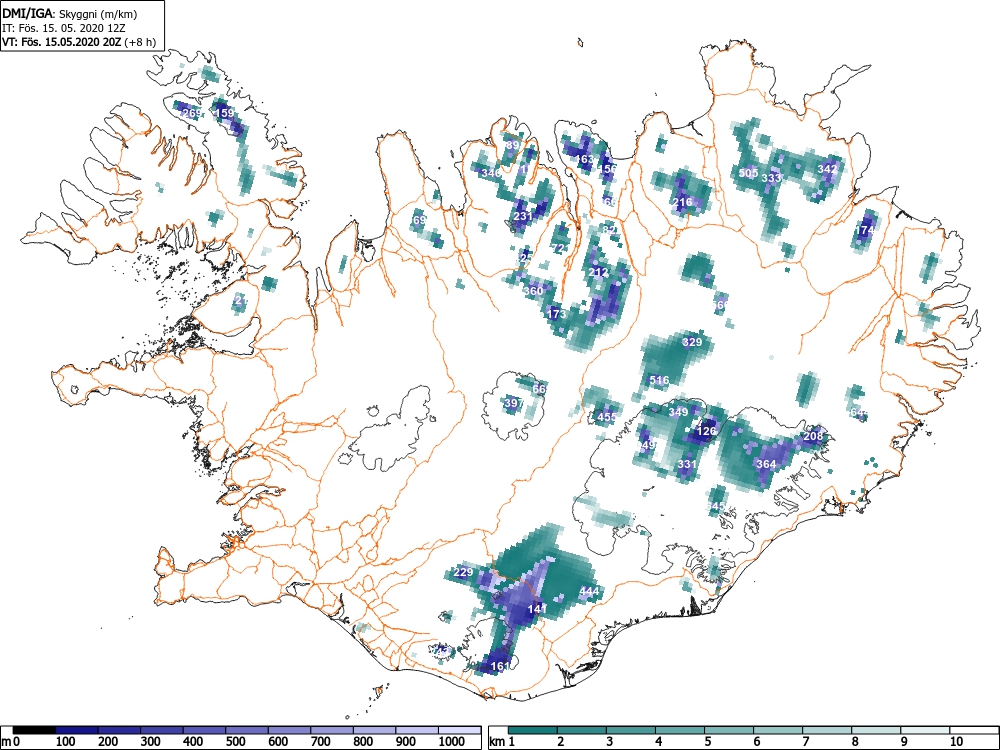This screenshot has height=750, width=1000.
Task: Click the map value '163'
Action: point(585,159)
